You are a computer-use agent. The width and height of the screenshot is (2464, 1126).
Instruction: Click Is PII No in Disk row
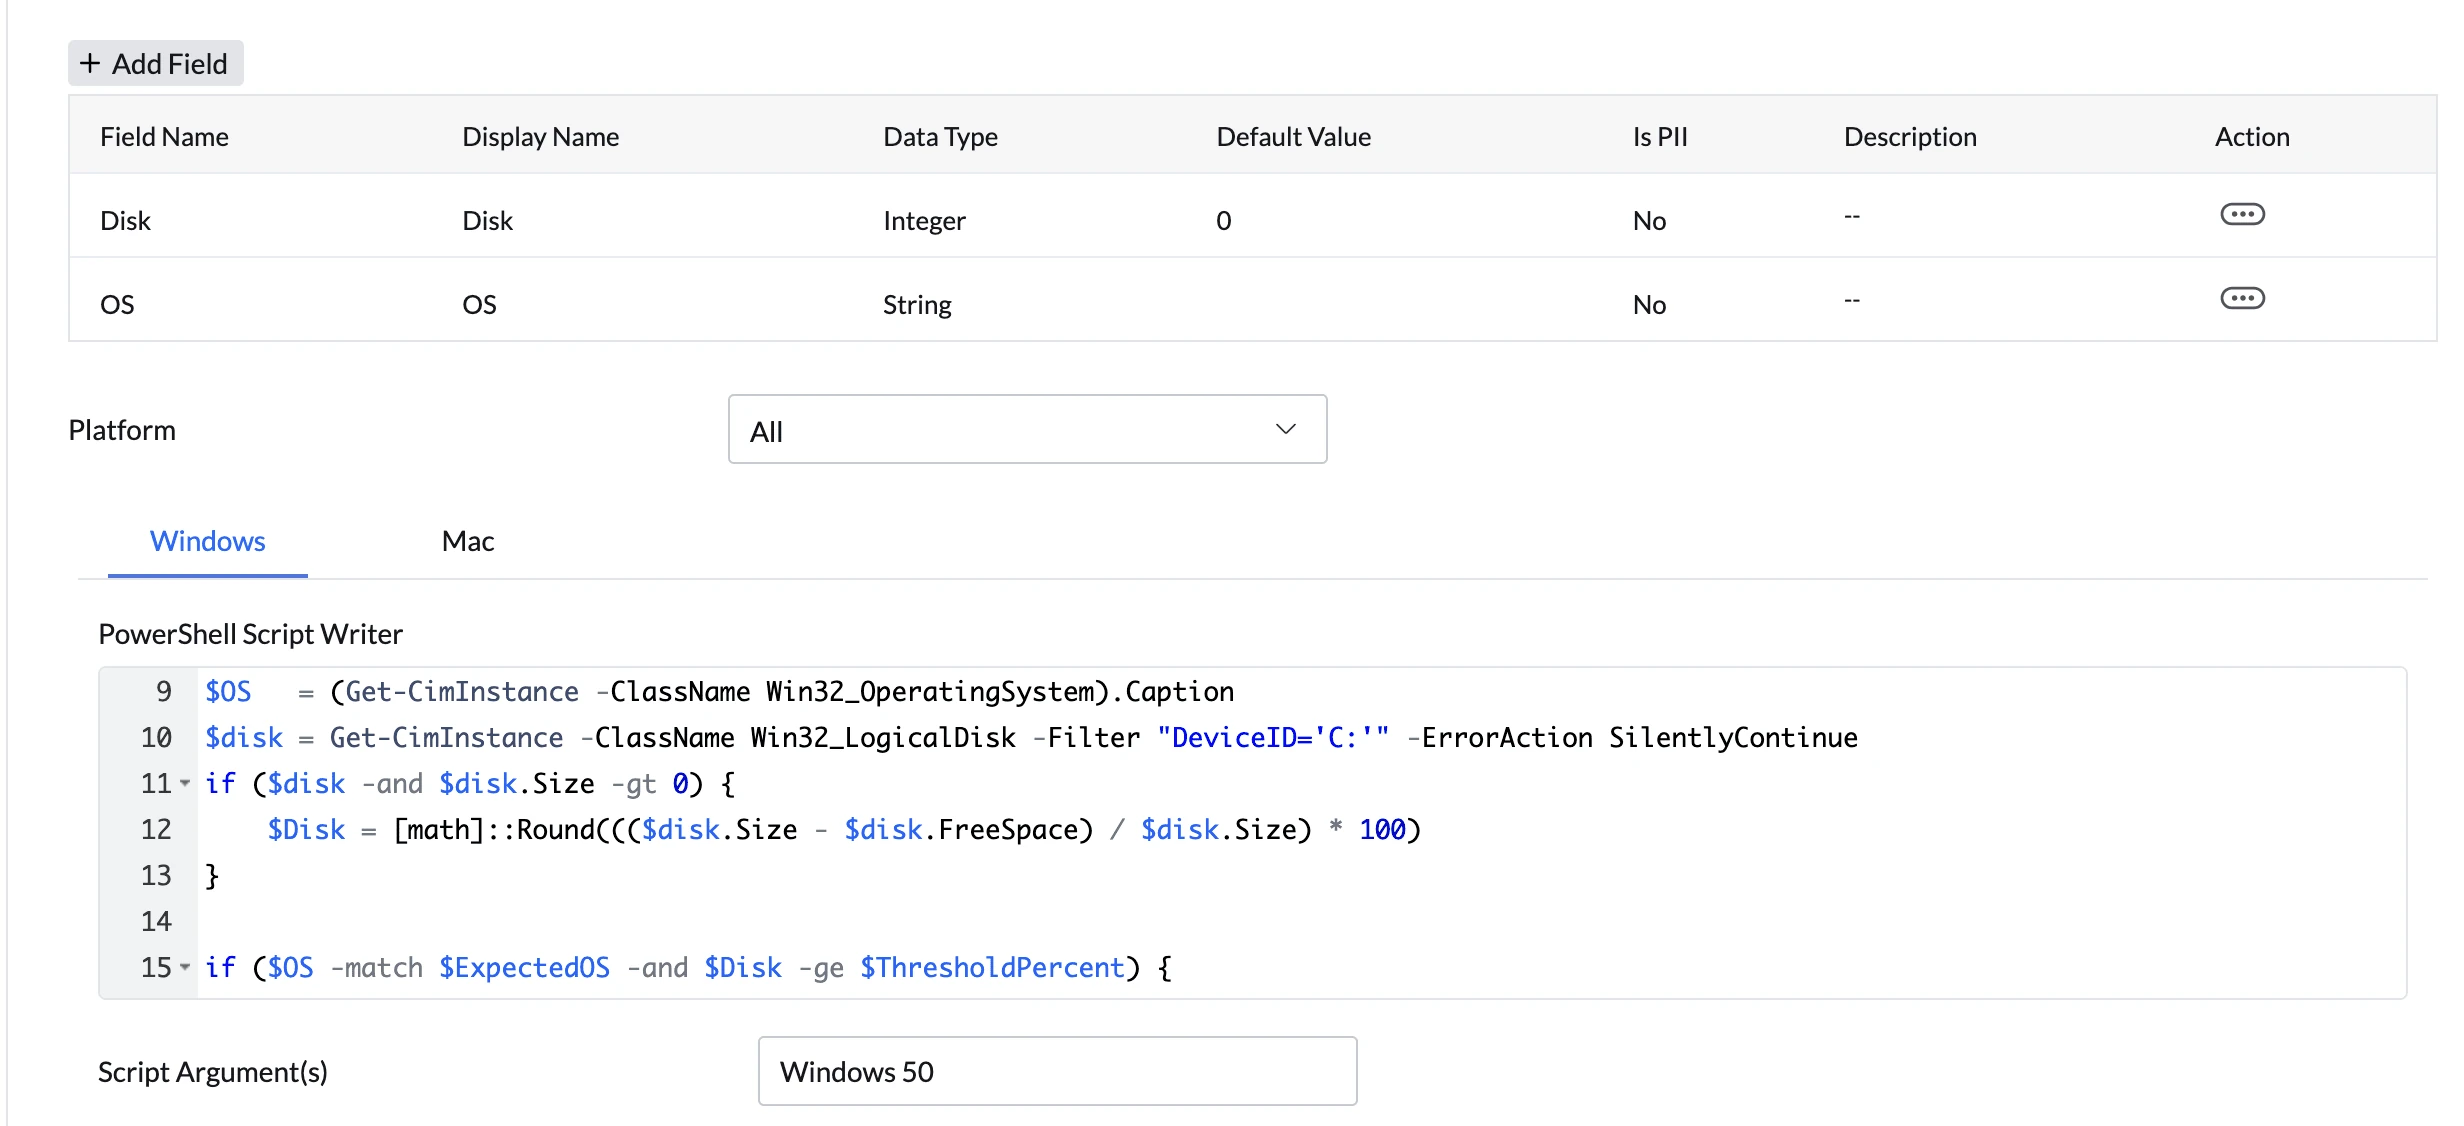tap(1649, 221)
